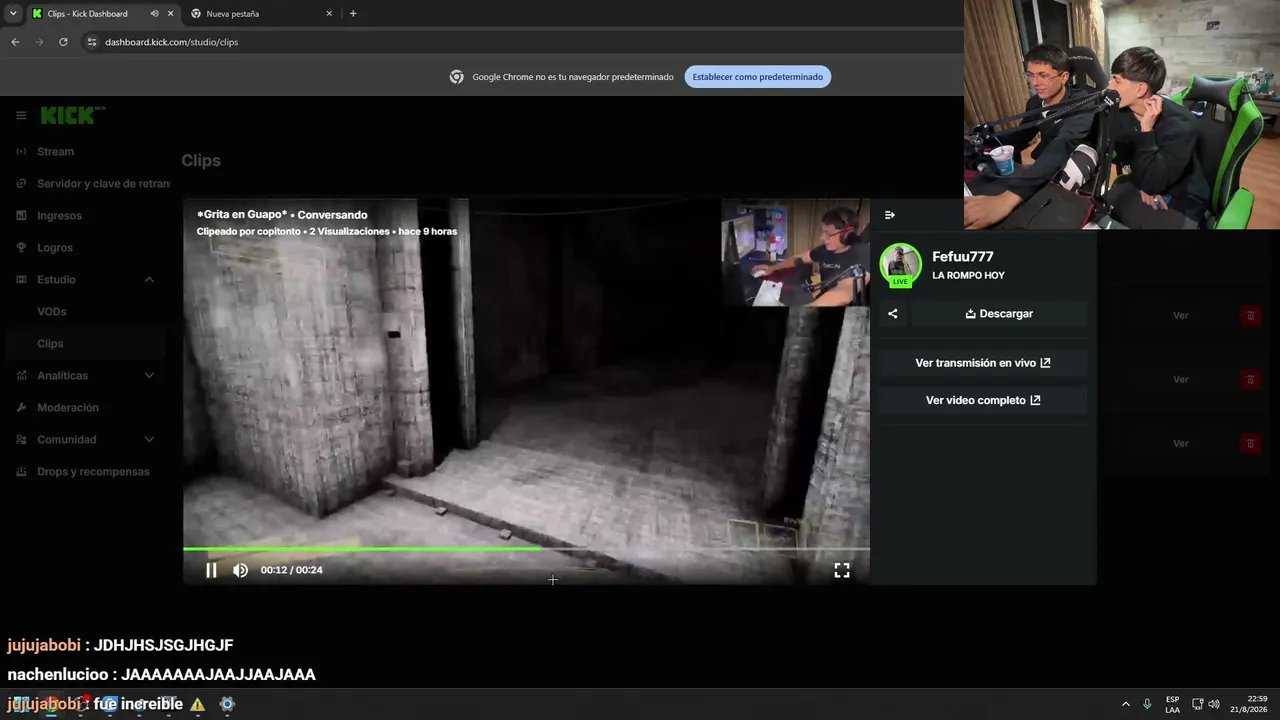Click the second Ver link in clips list
Screen dimensions: 1280x720
click(1181, 380)
